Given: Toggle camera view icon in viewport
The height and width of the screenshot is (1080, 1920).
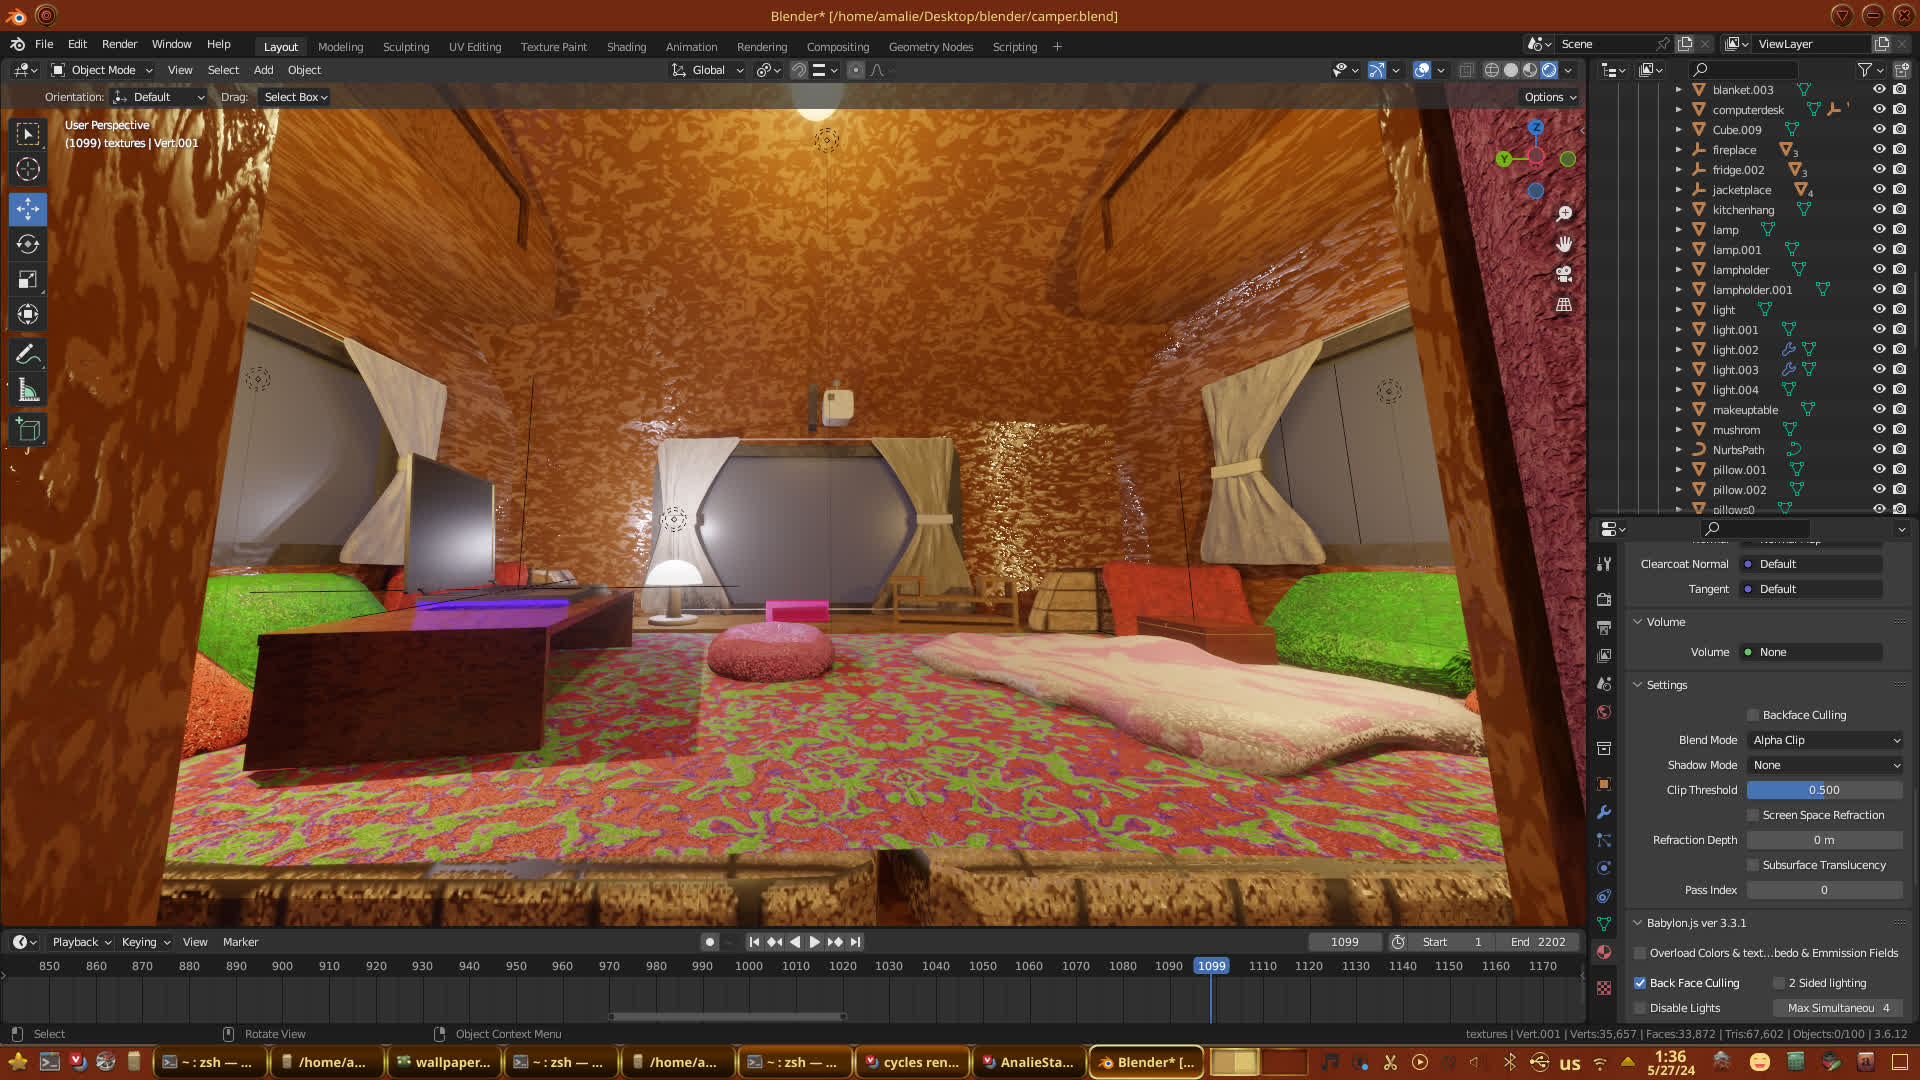Looking at the screenshot, I should coord(1564,274).
